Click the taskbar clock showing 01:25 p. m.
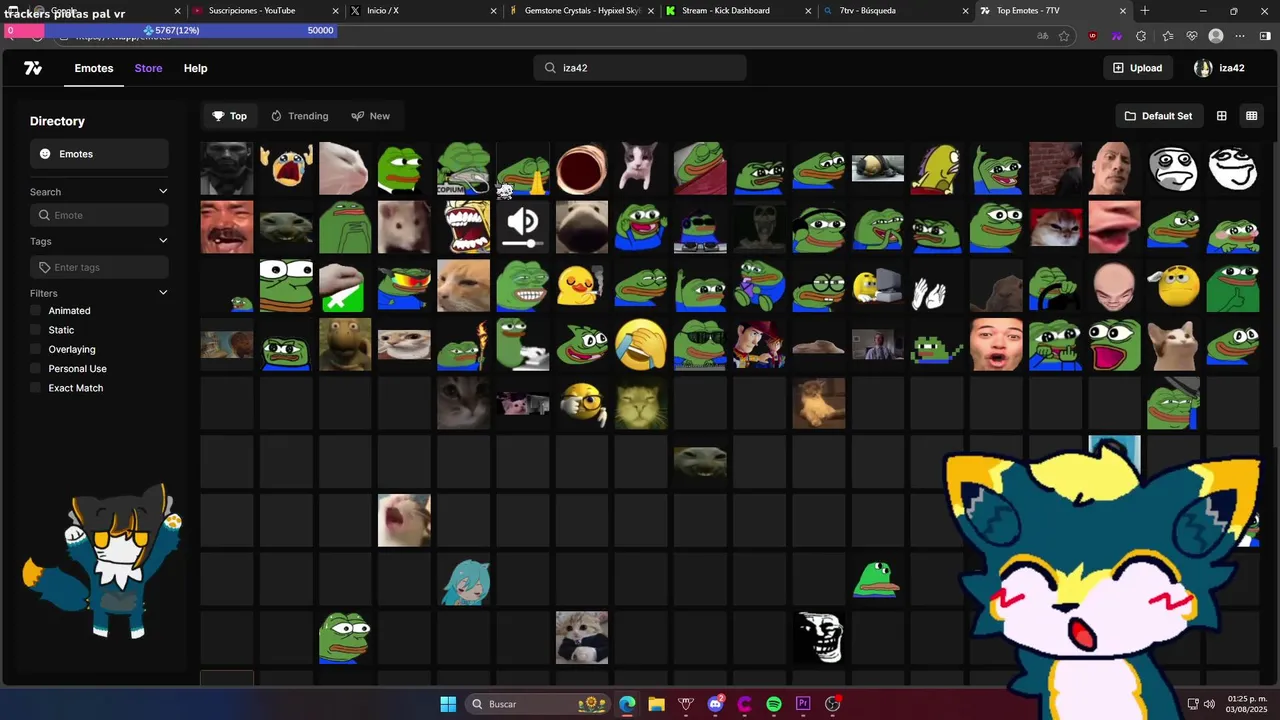The width and height of the screenshot is (1280, 720). (x=1248, y=704)
